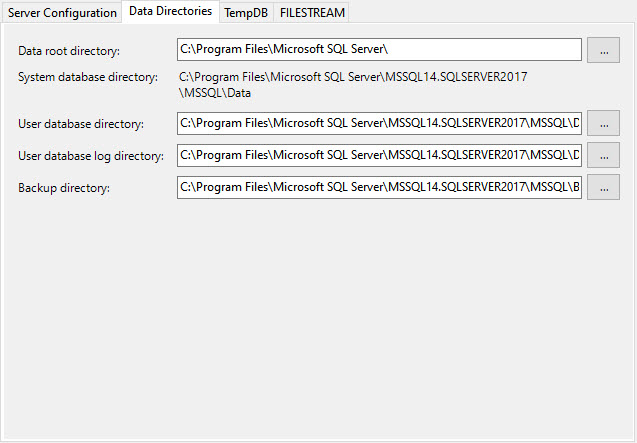
Task: Place cursor in the Backup directory field
Action: [379, 187]
